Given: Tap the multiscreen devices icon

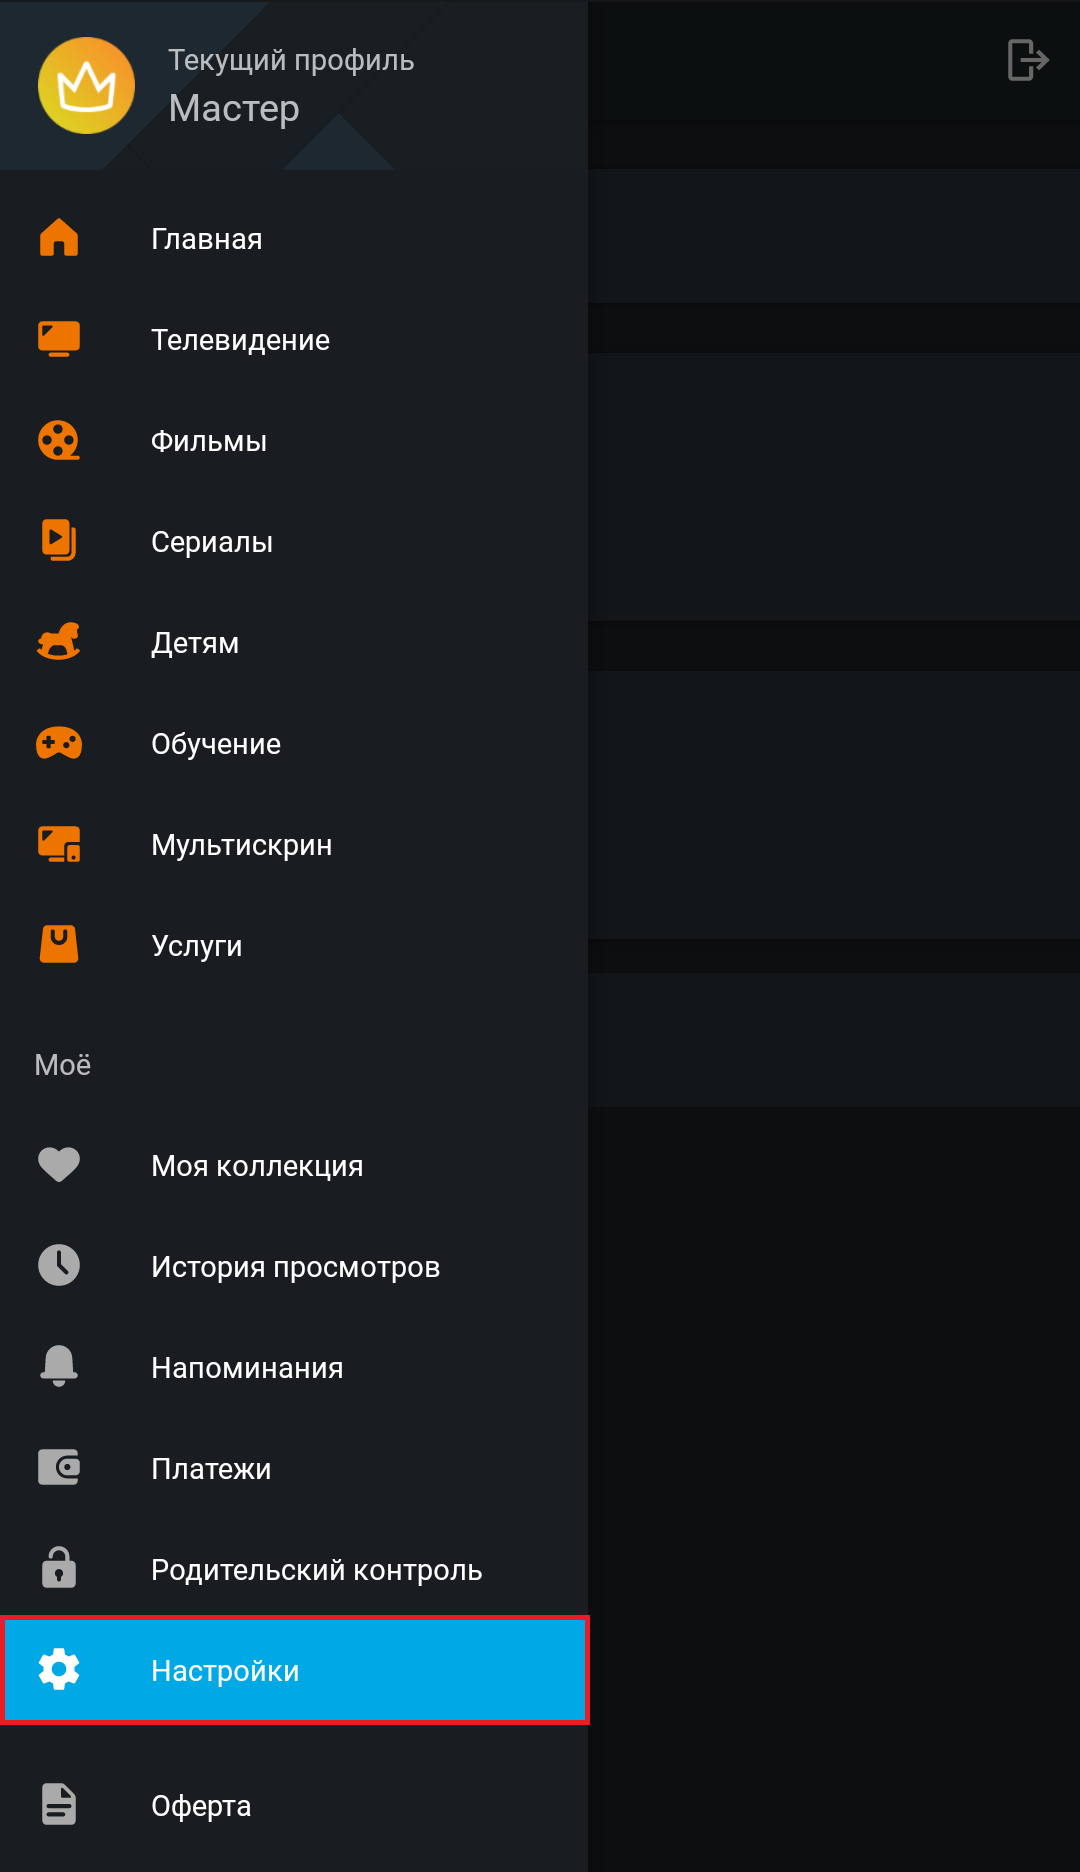Looking at the screenshot, I should pos(59,844).
